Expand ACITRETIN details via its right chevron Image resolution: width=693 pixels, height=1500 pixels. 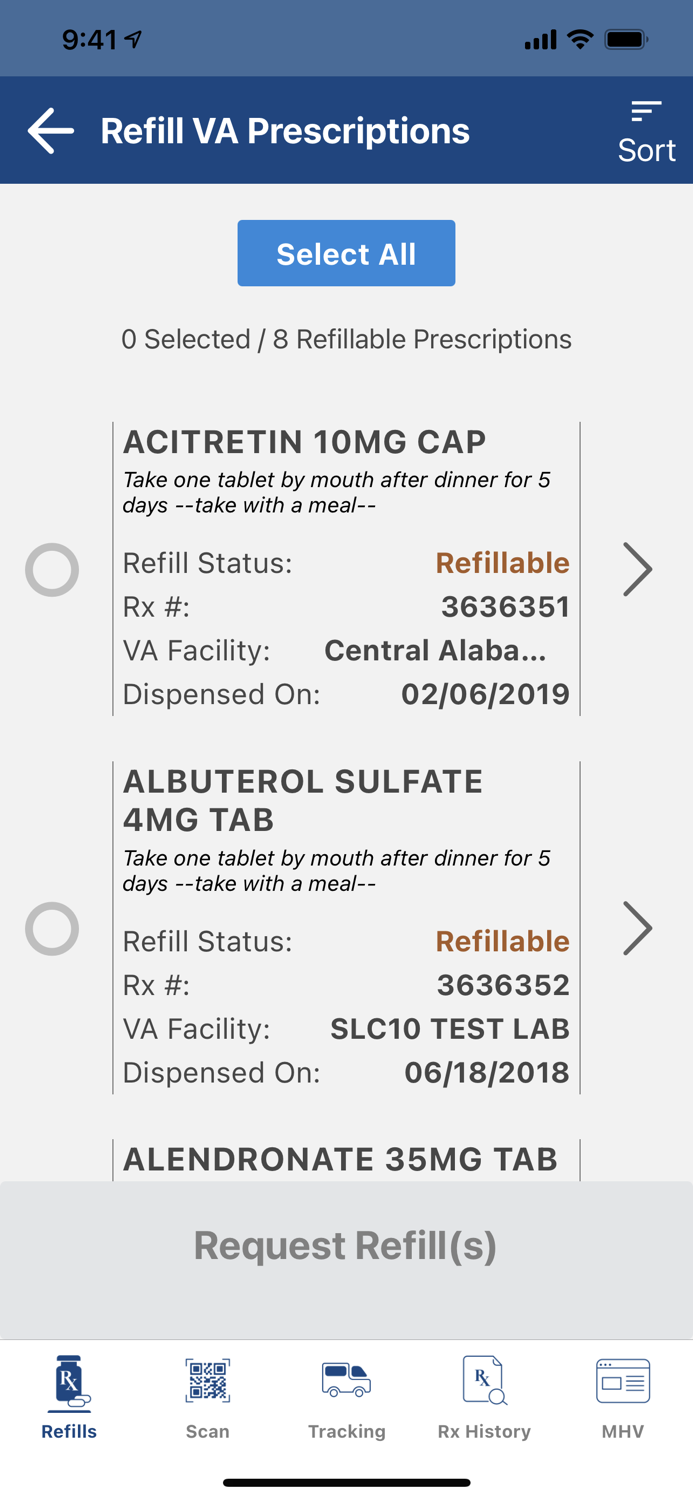[637, 570]
